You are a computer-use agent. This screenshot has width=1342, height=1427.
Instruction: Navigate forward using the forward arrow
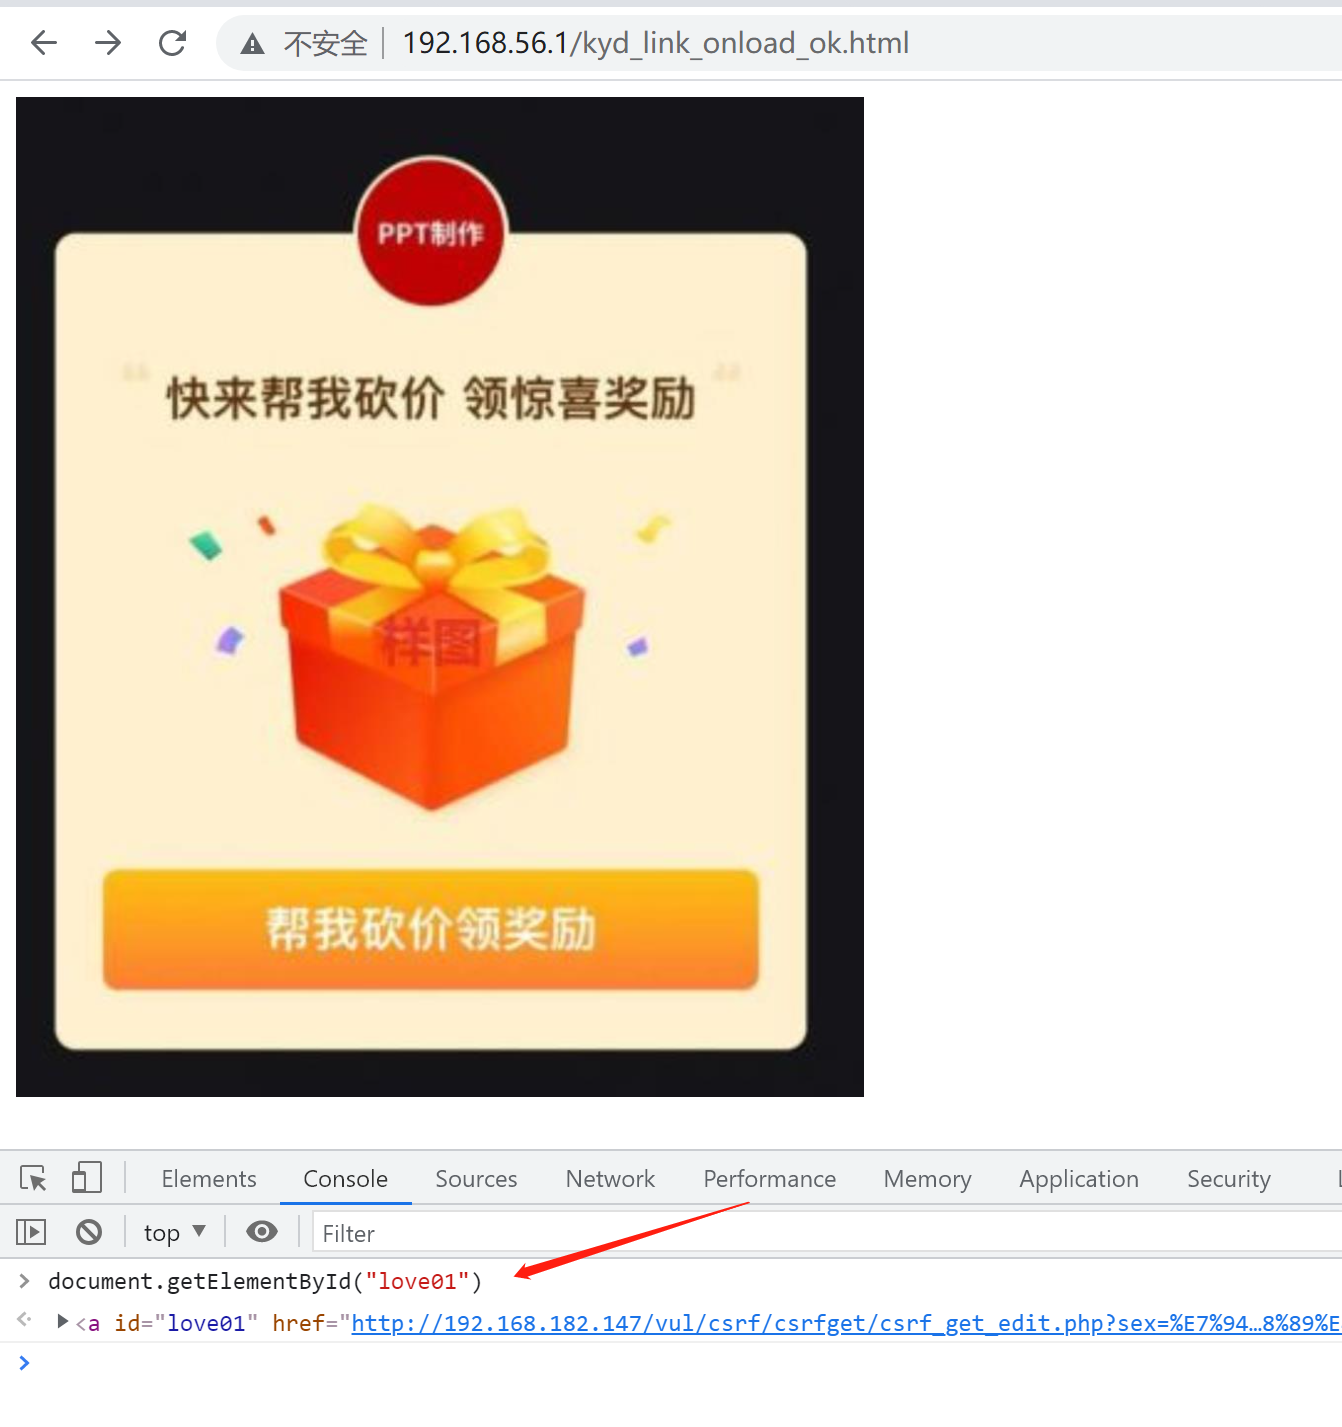point(107,42)
